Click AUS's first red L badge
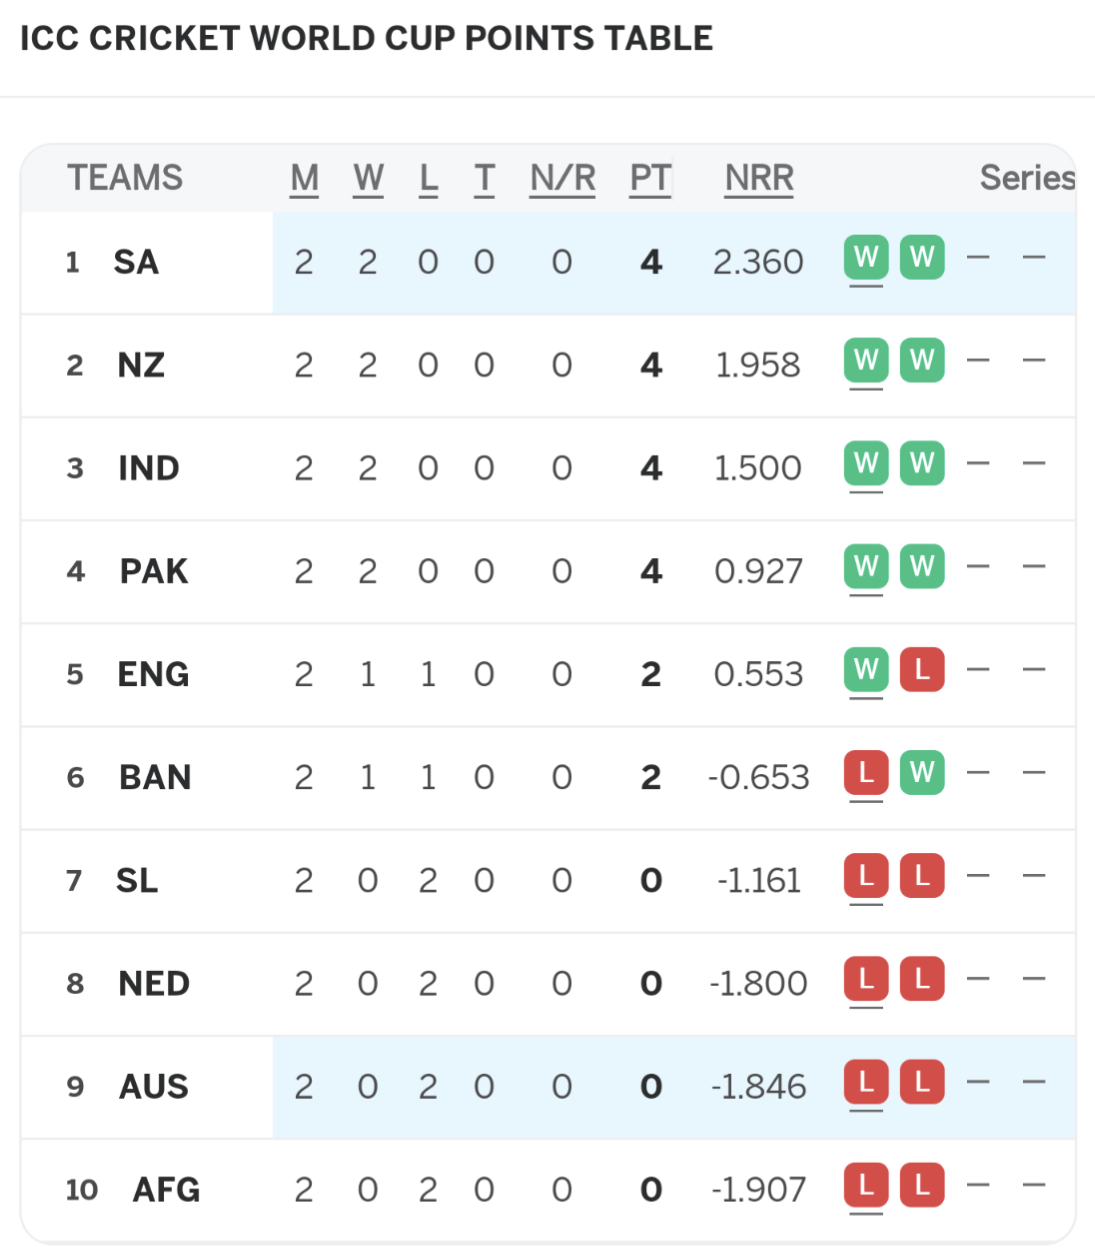The height and width of the screenshot is (1256, 1095). pos(866,1082)
